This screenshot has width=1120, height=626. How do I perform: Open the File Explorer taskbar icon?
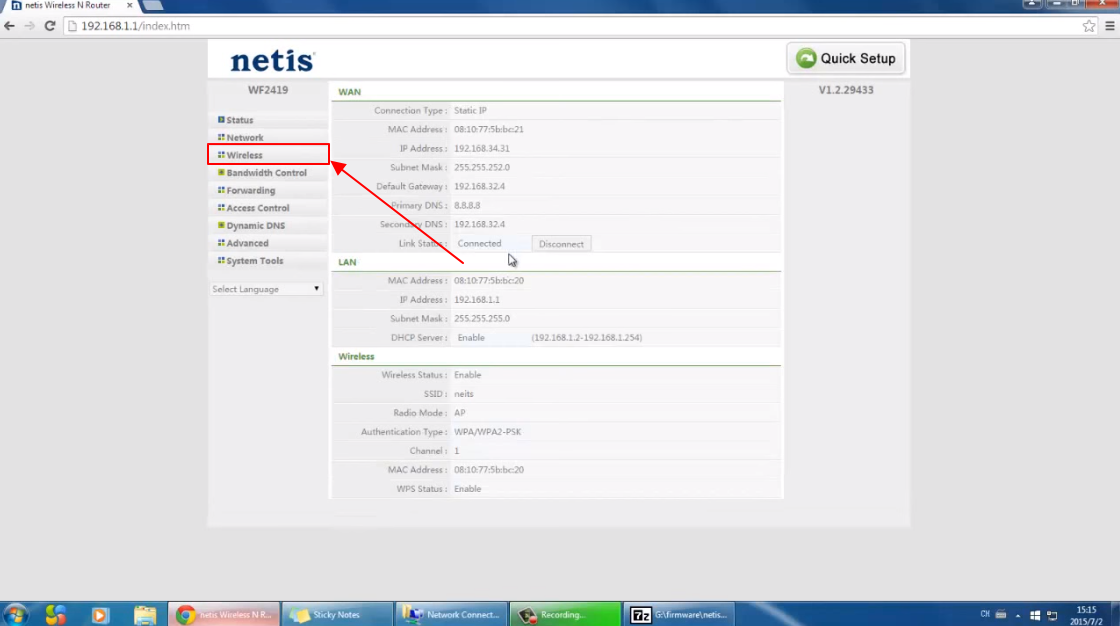click(144, 615)
